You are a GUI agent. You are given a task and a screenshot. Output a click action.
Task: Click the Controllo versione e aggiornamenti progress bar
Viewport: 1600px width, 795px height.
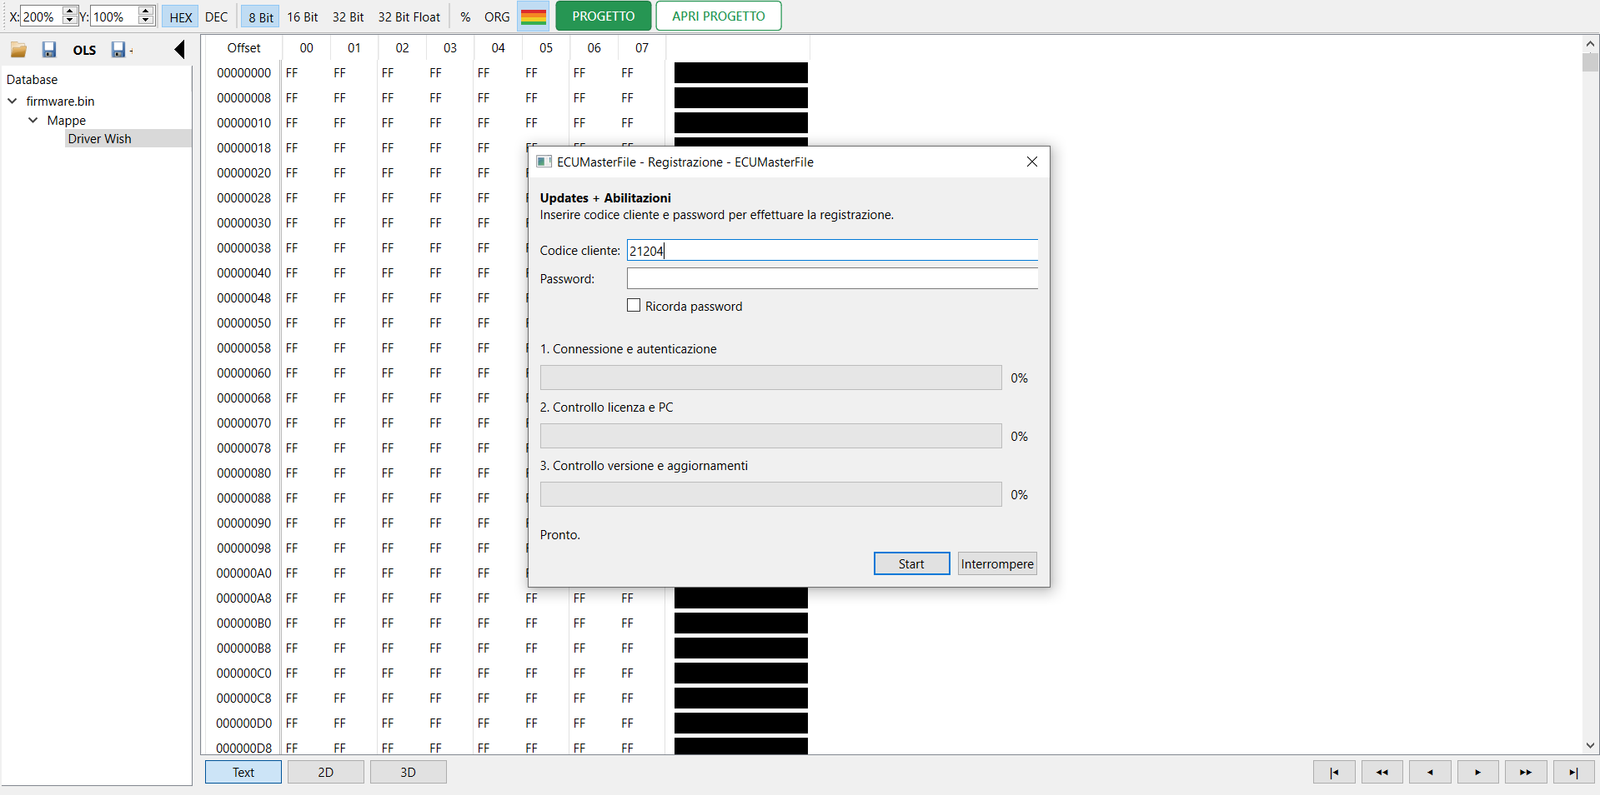pos(771,494)
